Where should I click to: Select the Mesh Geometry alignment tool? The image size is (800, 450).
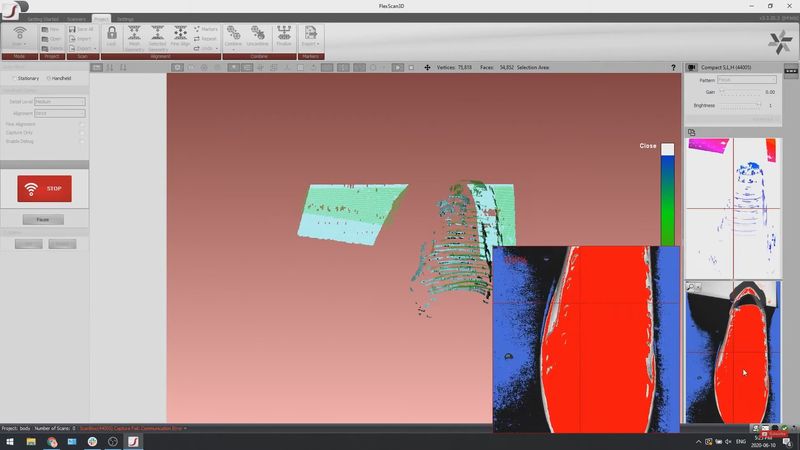(x=133, y=36)
